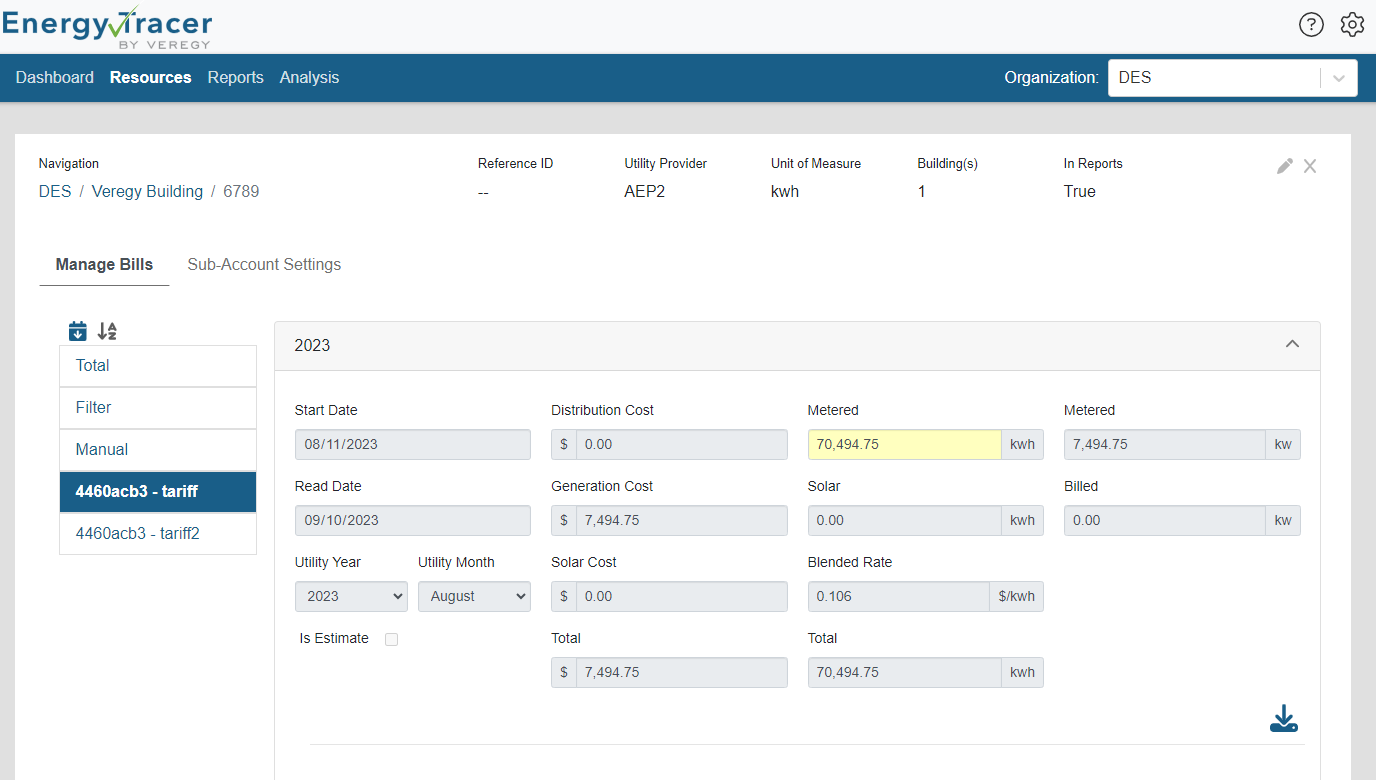Viewport: 1376px width, 780px height.
Task: Click the Billed kw field
Action: click(1165, 520)
